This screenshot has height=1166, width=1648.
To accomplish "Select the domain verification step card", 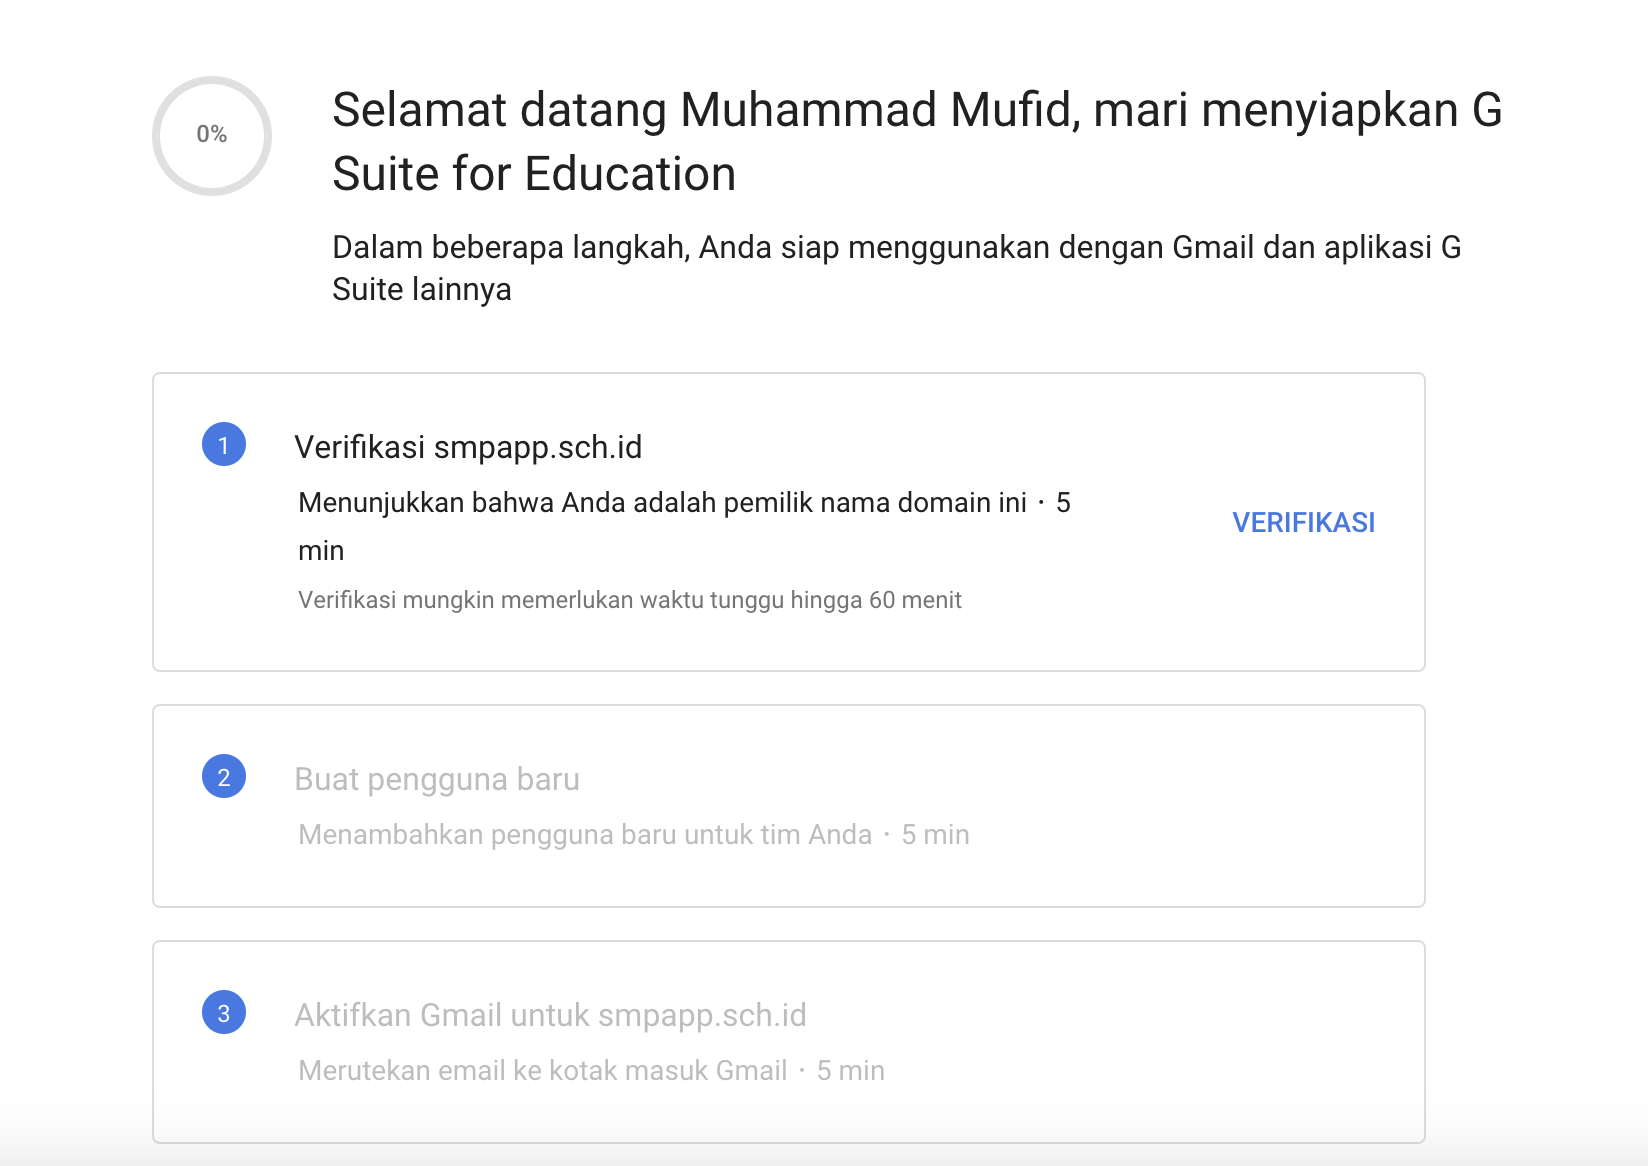I will pos(788,520).
